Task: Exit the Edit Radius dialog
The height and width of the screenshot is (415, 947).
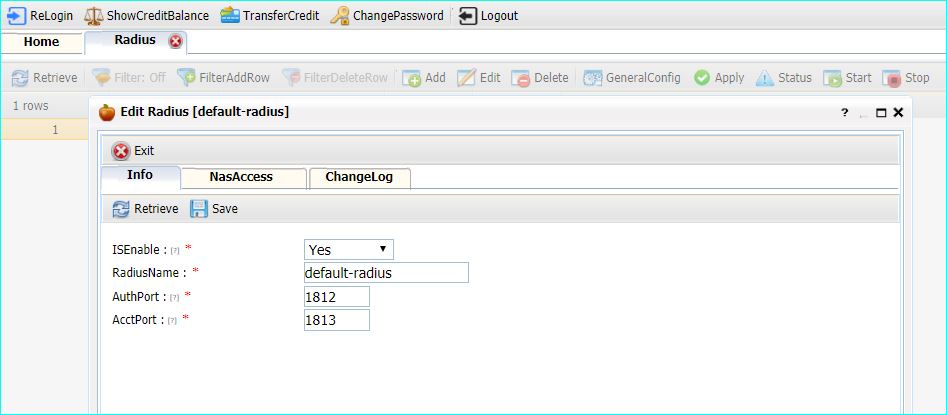Action: 133,151
